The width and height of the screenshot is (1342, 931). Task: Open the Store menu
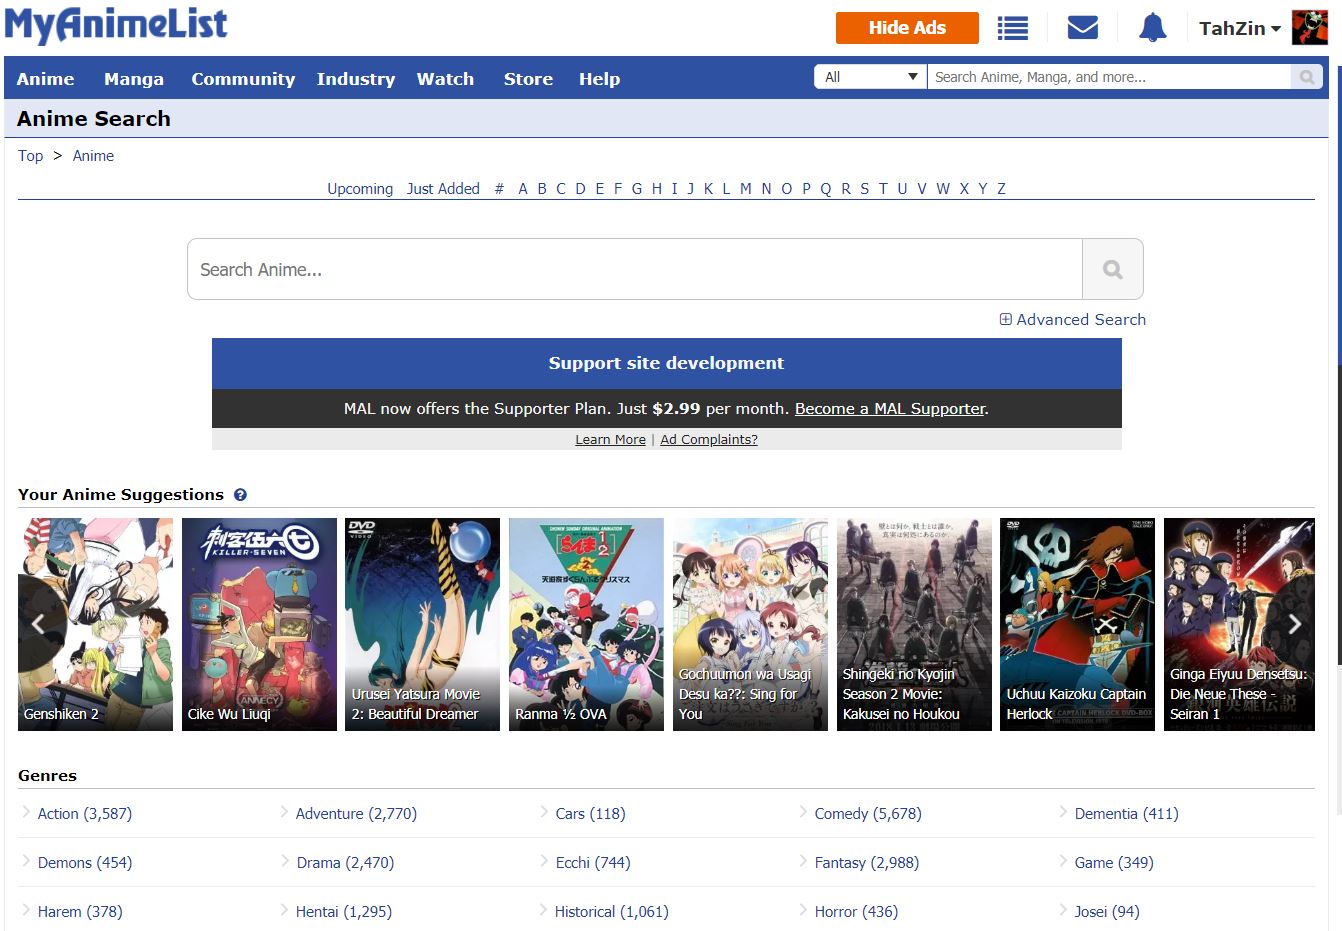528,79
